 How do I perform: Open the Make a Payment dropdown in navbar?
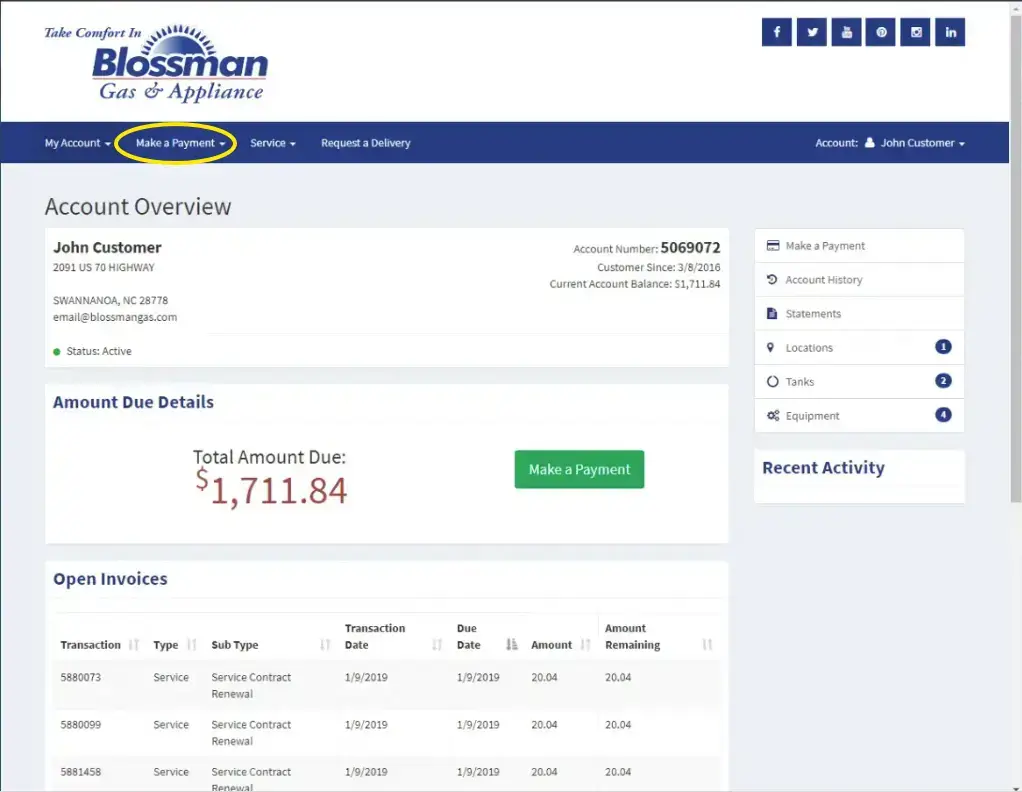(180, 143)
